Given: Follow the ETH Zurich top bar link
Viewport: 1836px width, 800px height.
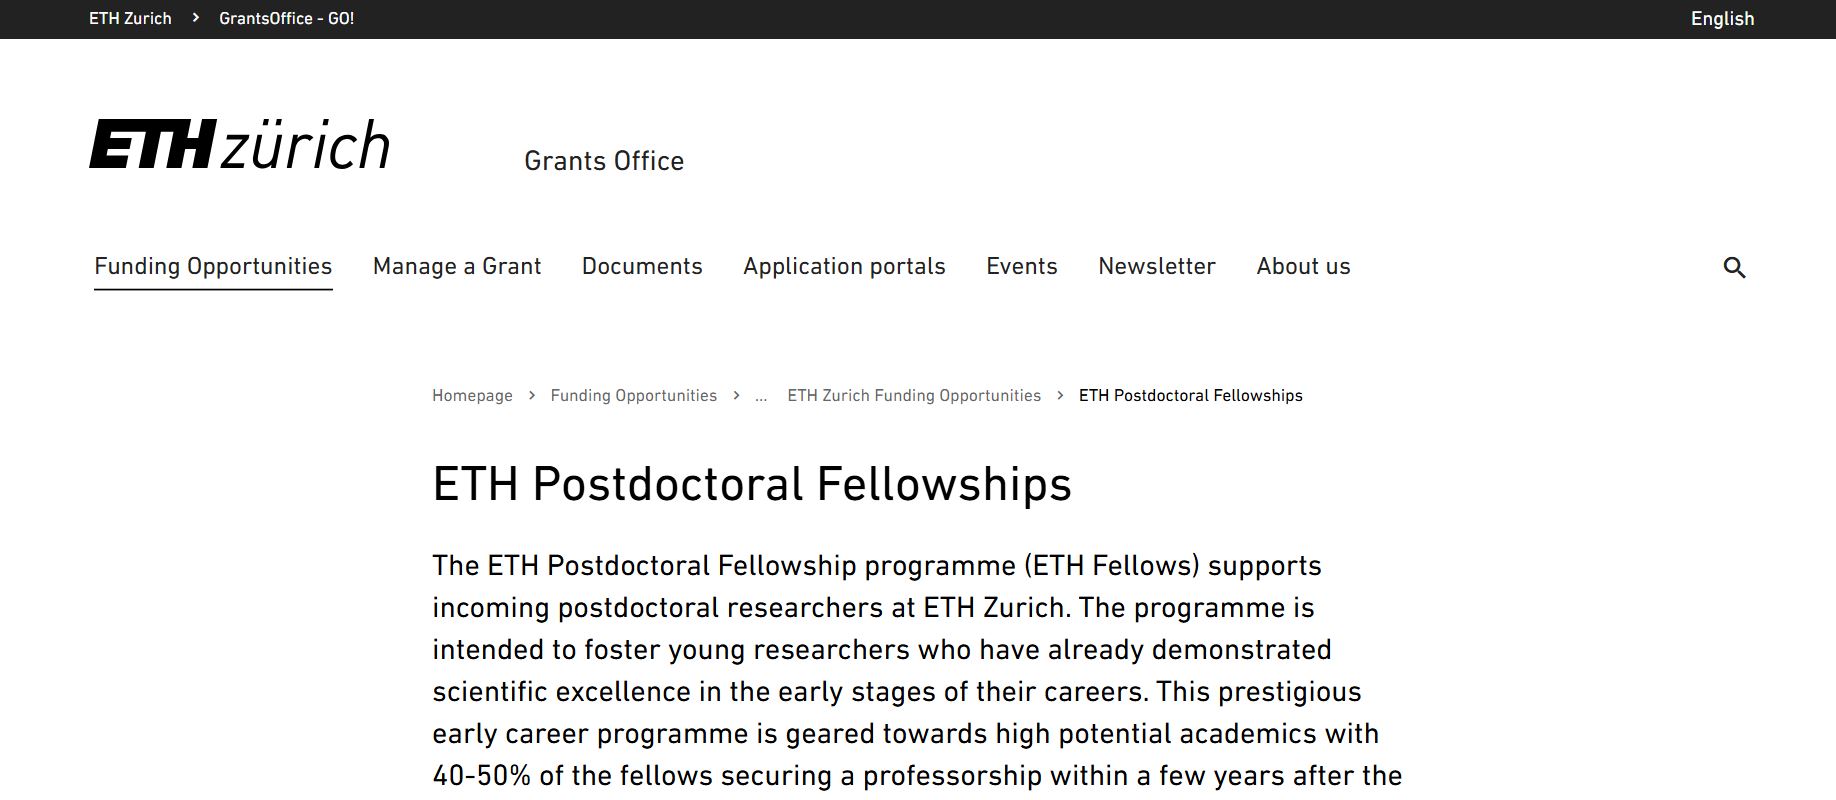Looking at the screenshot, I should [130, 18].
